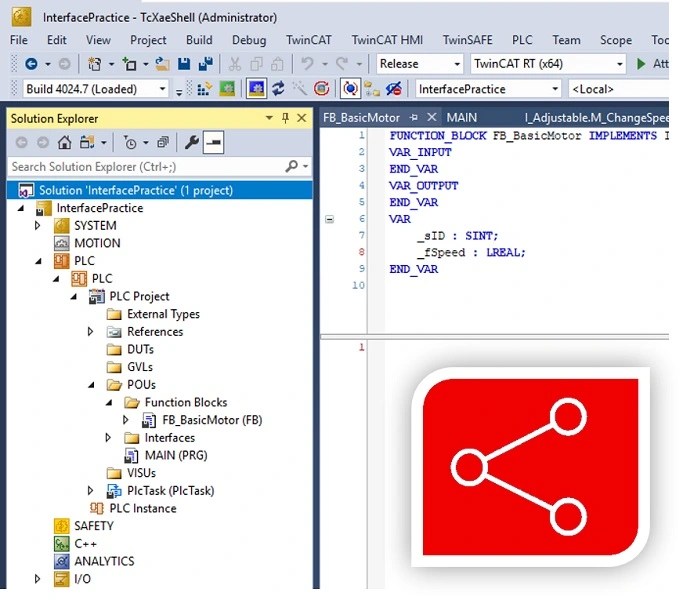Open the PLC menu

point(522,40)
